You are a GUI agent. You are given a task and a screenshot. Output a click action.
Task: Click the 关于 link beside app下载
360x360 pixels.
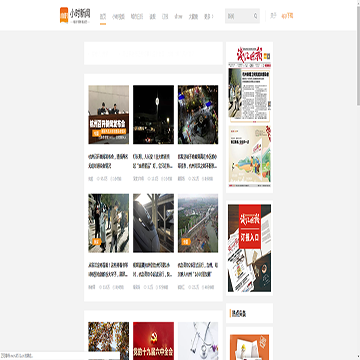click(x=273, y=16)
